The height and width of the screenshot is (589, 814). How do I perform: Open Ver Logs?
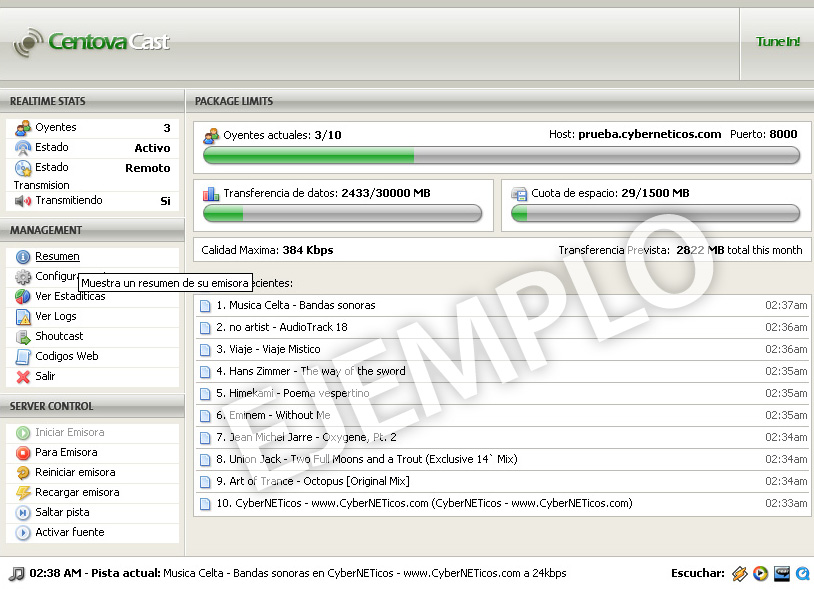pyautogui.click(x=56, y=316)
